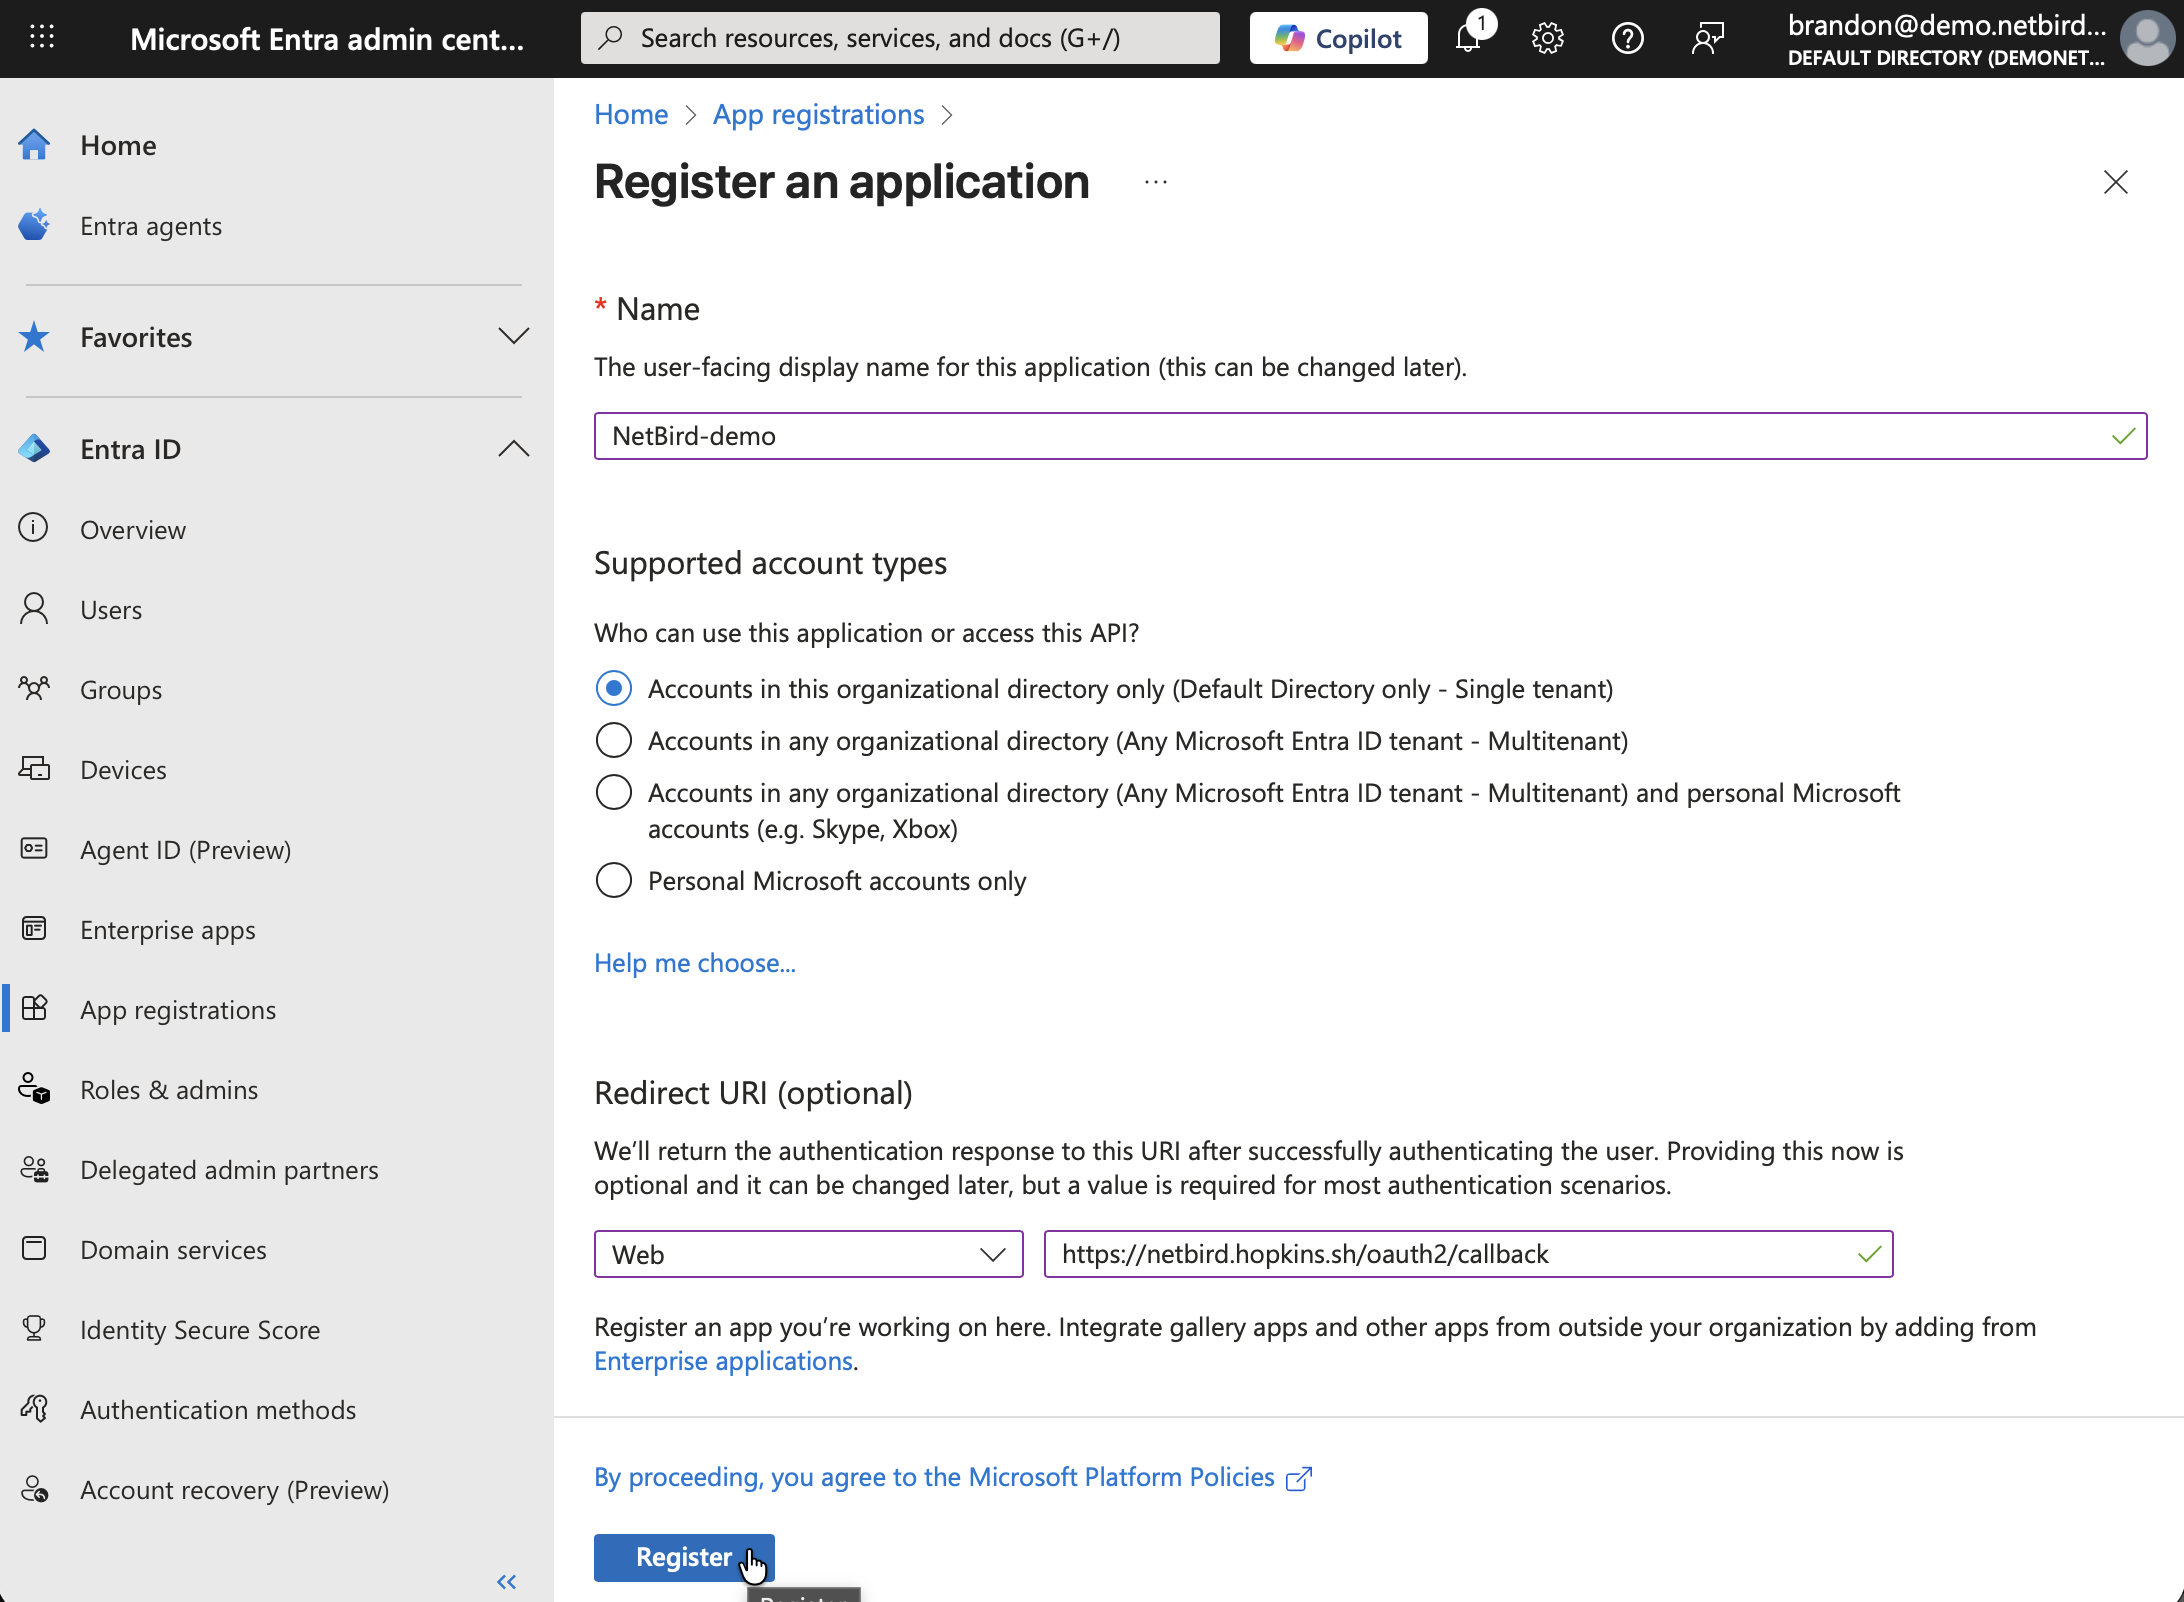Open the notifications bell
This screenshot has width=2184, height=1602.
[1468, 38]
